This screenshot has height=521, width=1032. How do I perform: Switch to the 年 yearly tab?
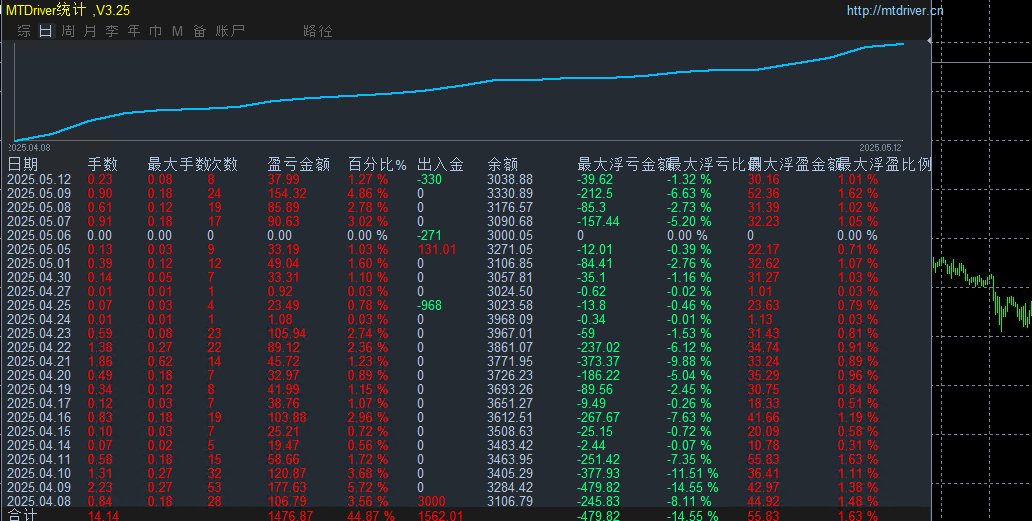click(x=134, y=31)
